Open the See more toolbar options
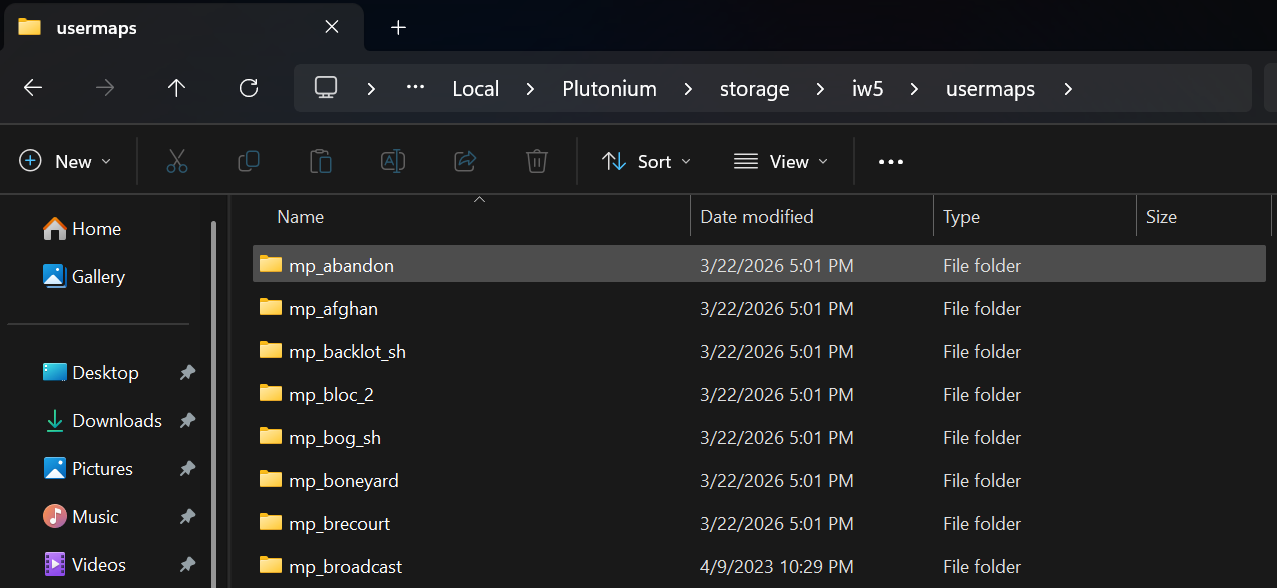Image resolution: width=1277 pixels, height=588 pixels. pos(891,161)
